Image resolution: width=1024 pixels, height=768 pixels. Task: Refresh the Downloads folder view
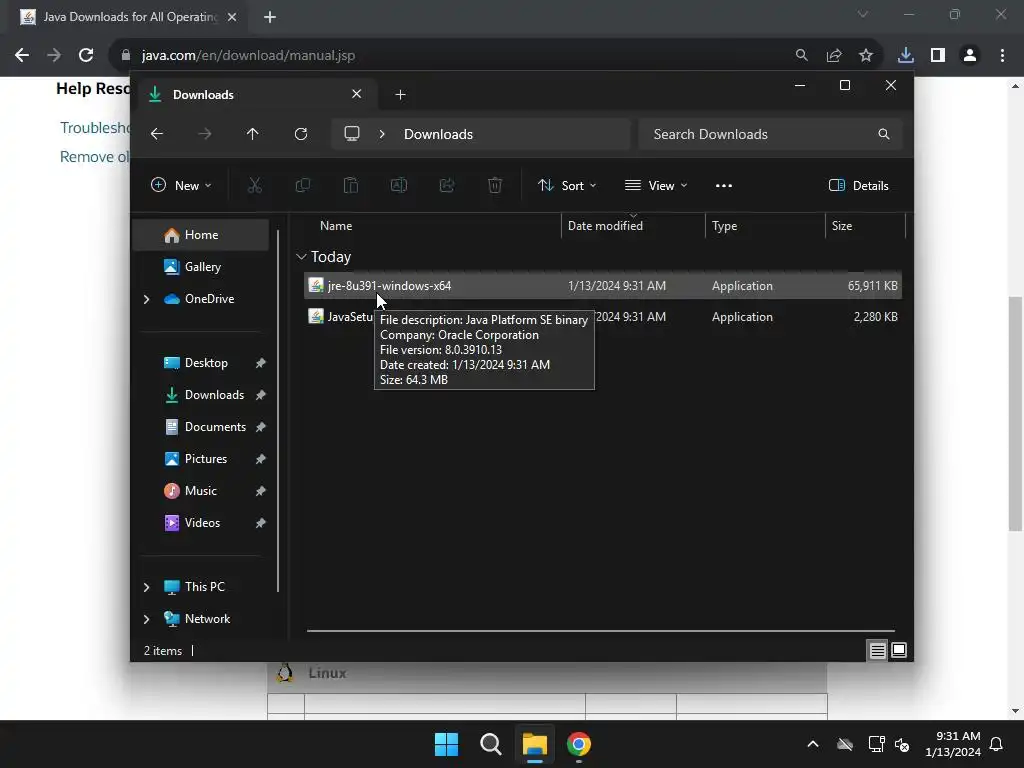tap(301, 134)
